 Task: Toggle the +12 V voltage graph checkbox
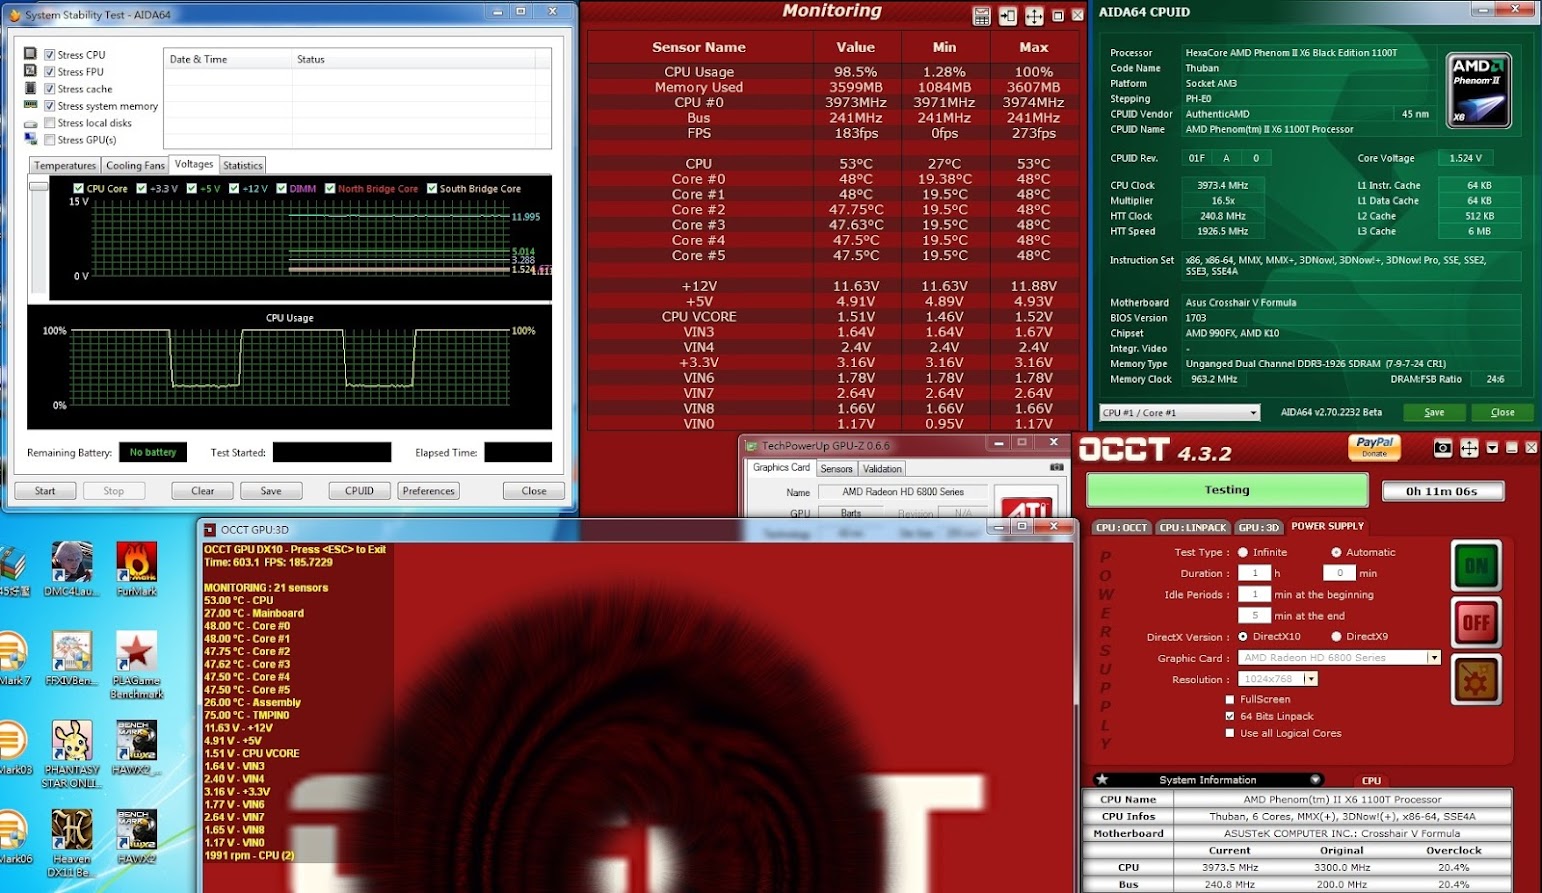tap(234, 188)
